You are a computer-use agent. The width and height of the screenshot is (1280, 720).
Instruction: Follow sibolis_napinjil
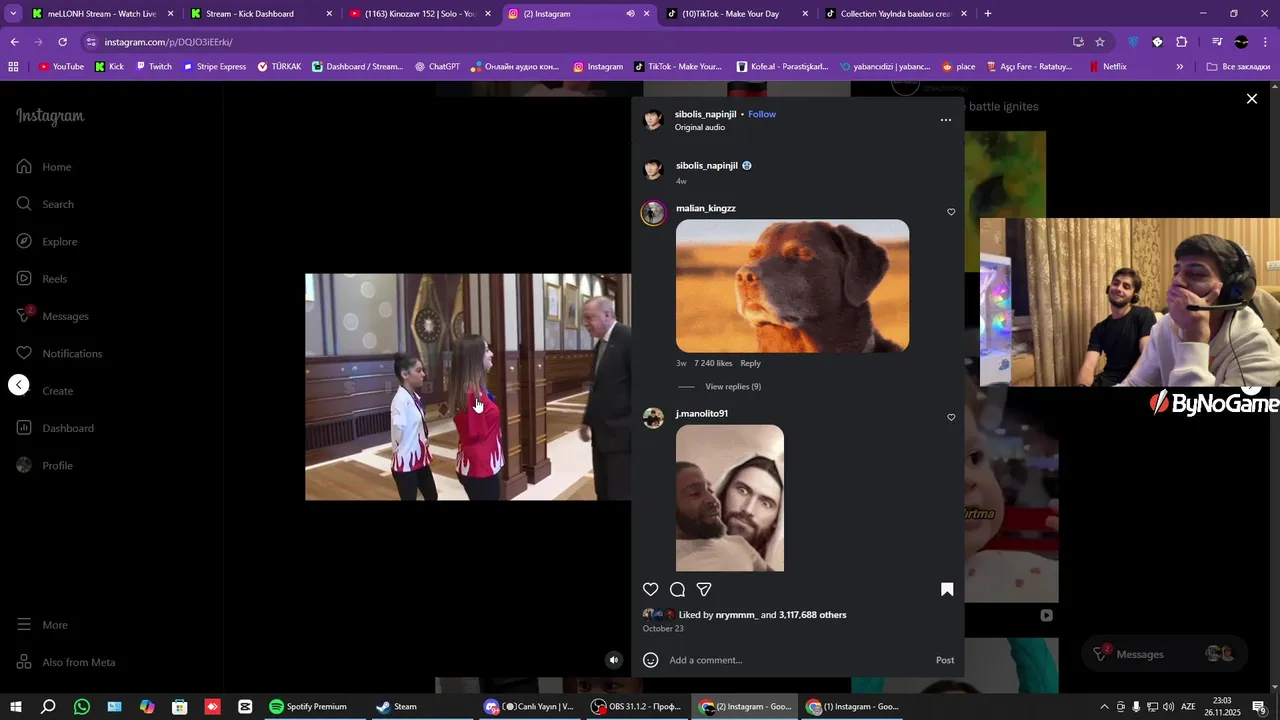coord(762,114)
